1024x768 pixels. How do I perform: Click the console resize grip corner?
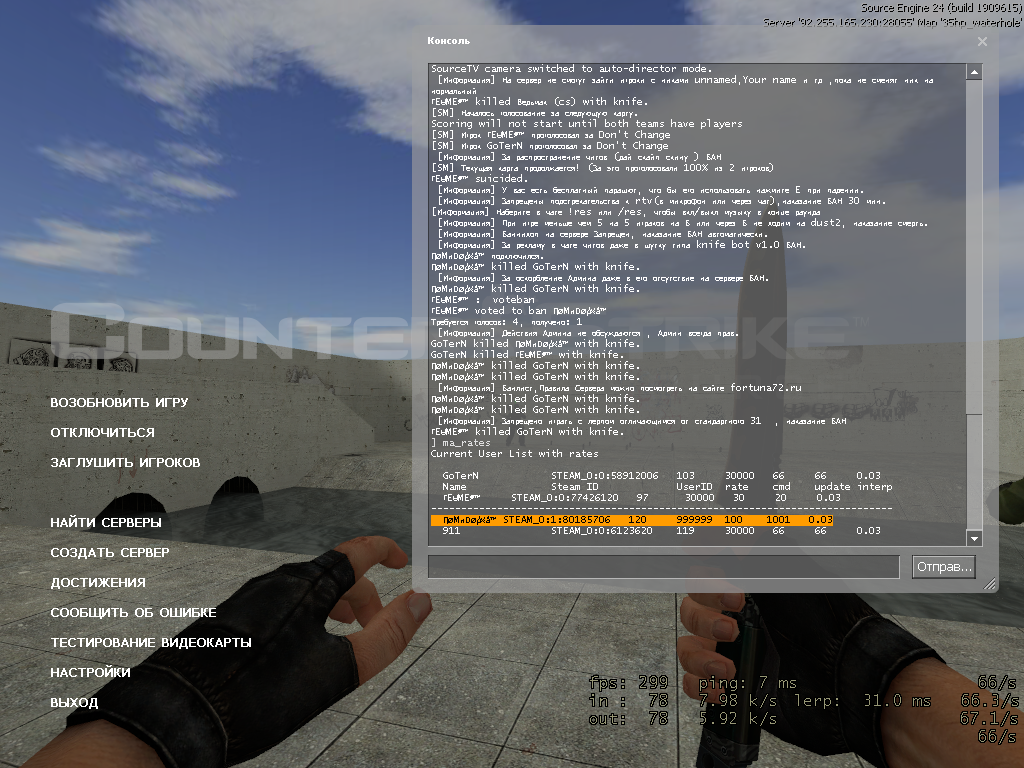[x=990, y=584]
